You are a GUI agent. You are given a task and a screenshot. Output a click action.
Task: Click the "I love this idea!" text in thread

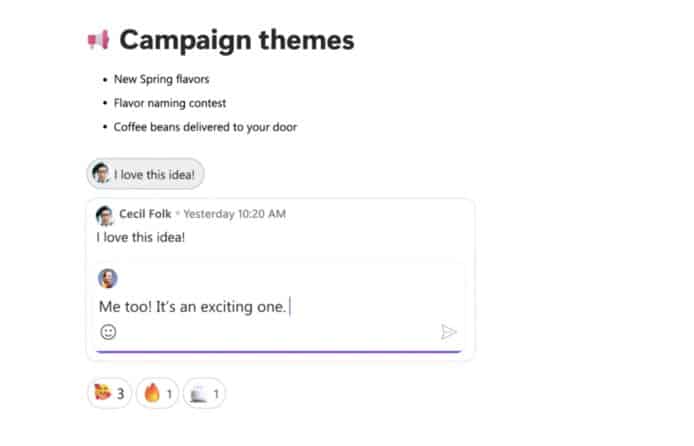(x=140, y=238)
